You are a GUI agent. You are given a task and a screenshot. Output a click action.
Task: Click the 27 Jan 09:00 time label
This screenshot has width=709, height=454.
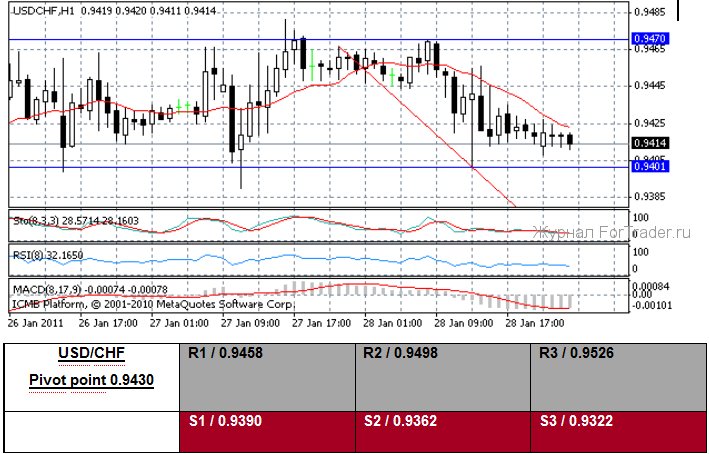tap(250, 323)
